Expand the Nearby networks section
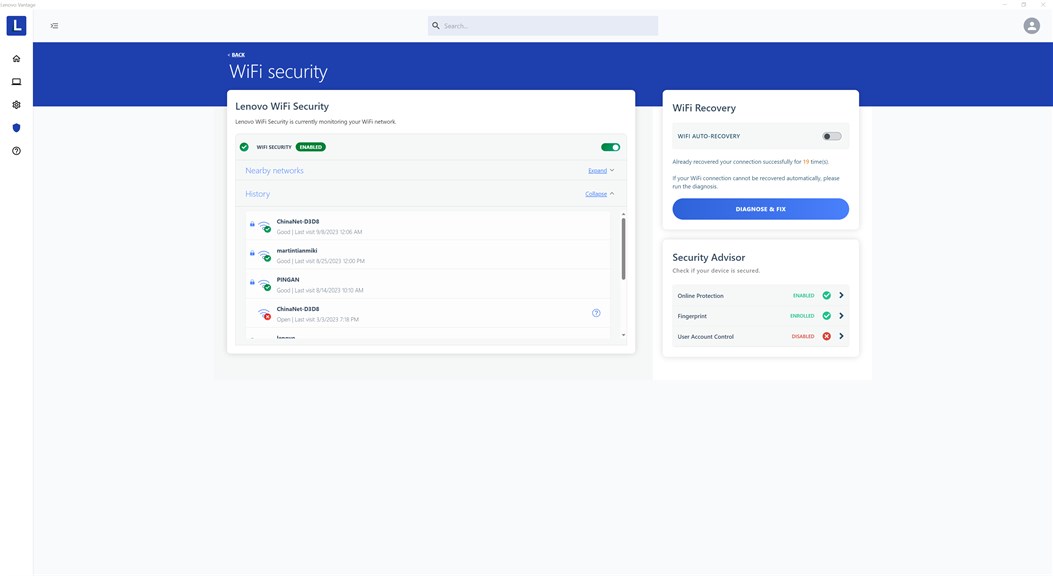Viewport: 1053px width, 576px height. coord(601,171)
